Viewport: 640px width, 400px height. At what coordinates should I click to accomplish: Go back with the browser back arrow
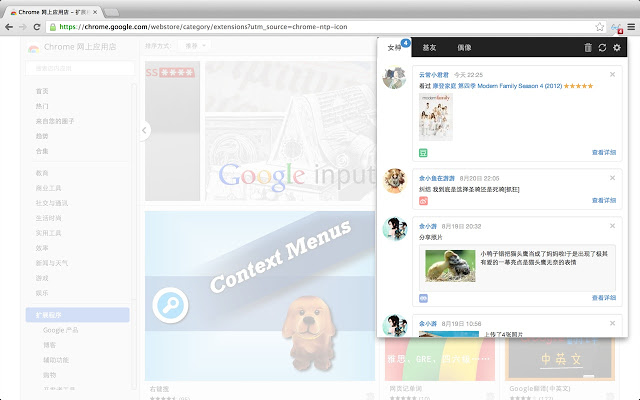click(x=9, y=27)
